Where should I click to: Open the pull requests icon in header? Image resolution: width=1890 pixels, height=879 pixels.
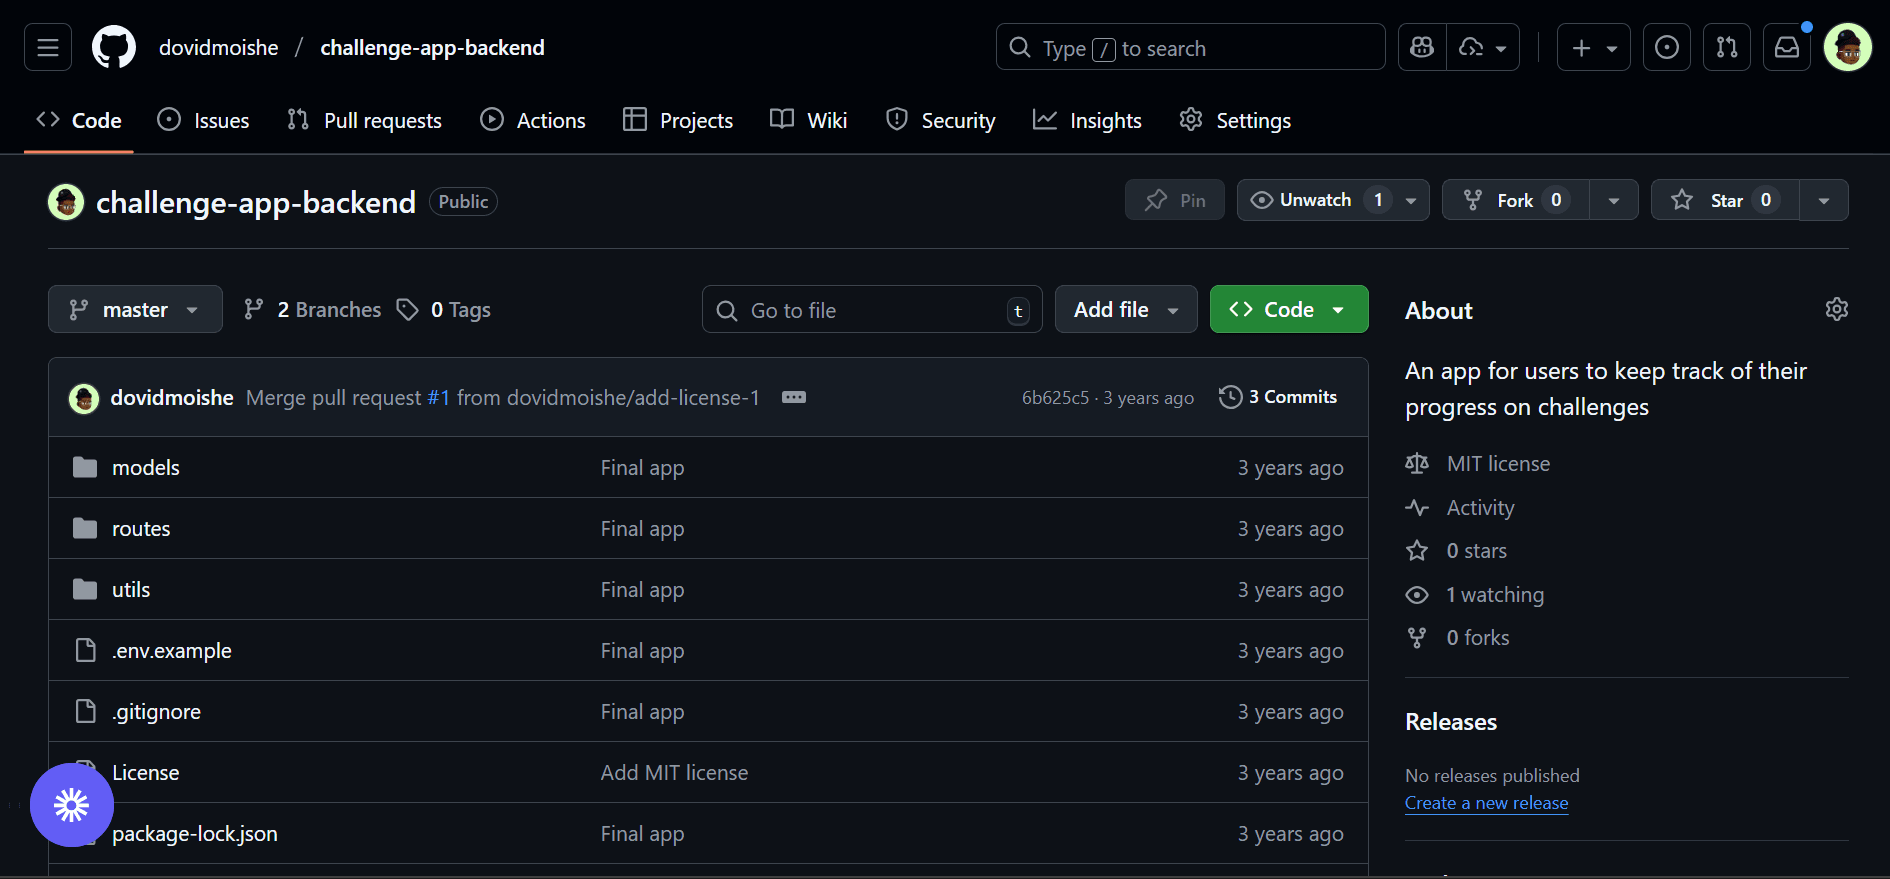pos(1726,47)
